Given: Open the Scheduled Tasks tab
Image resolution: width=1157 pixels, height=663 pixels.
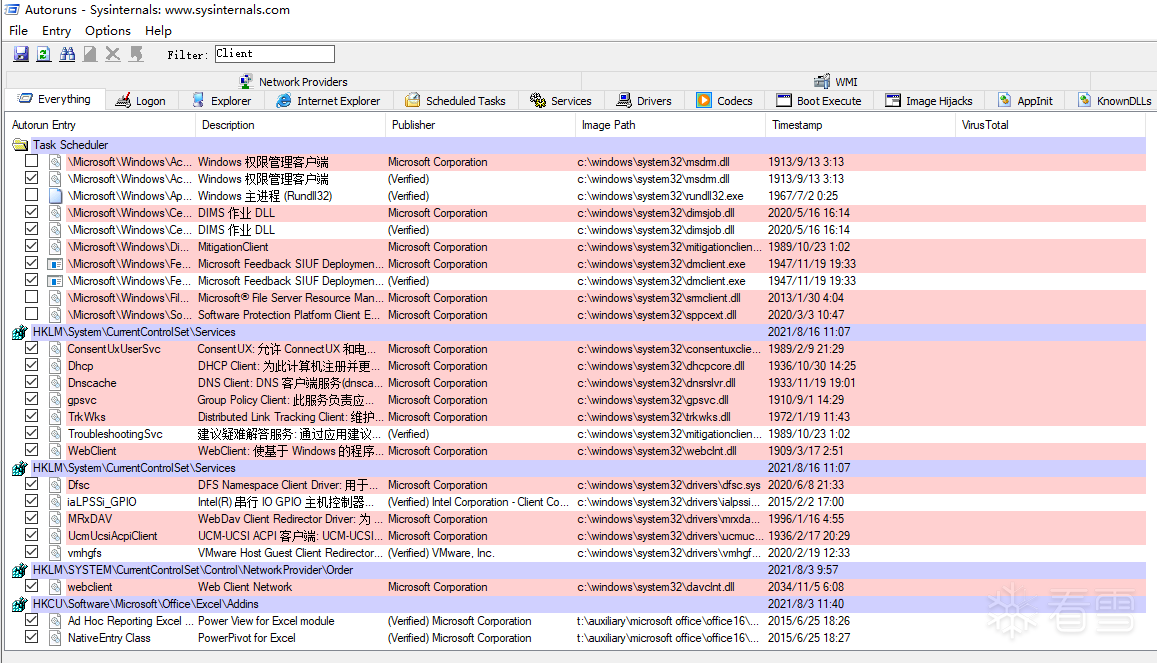Looking at the screenshot, I should pyautogui.click(x=456, y=101).
